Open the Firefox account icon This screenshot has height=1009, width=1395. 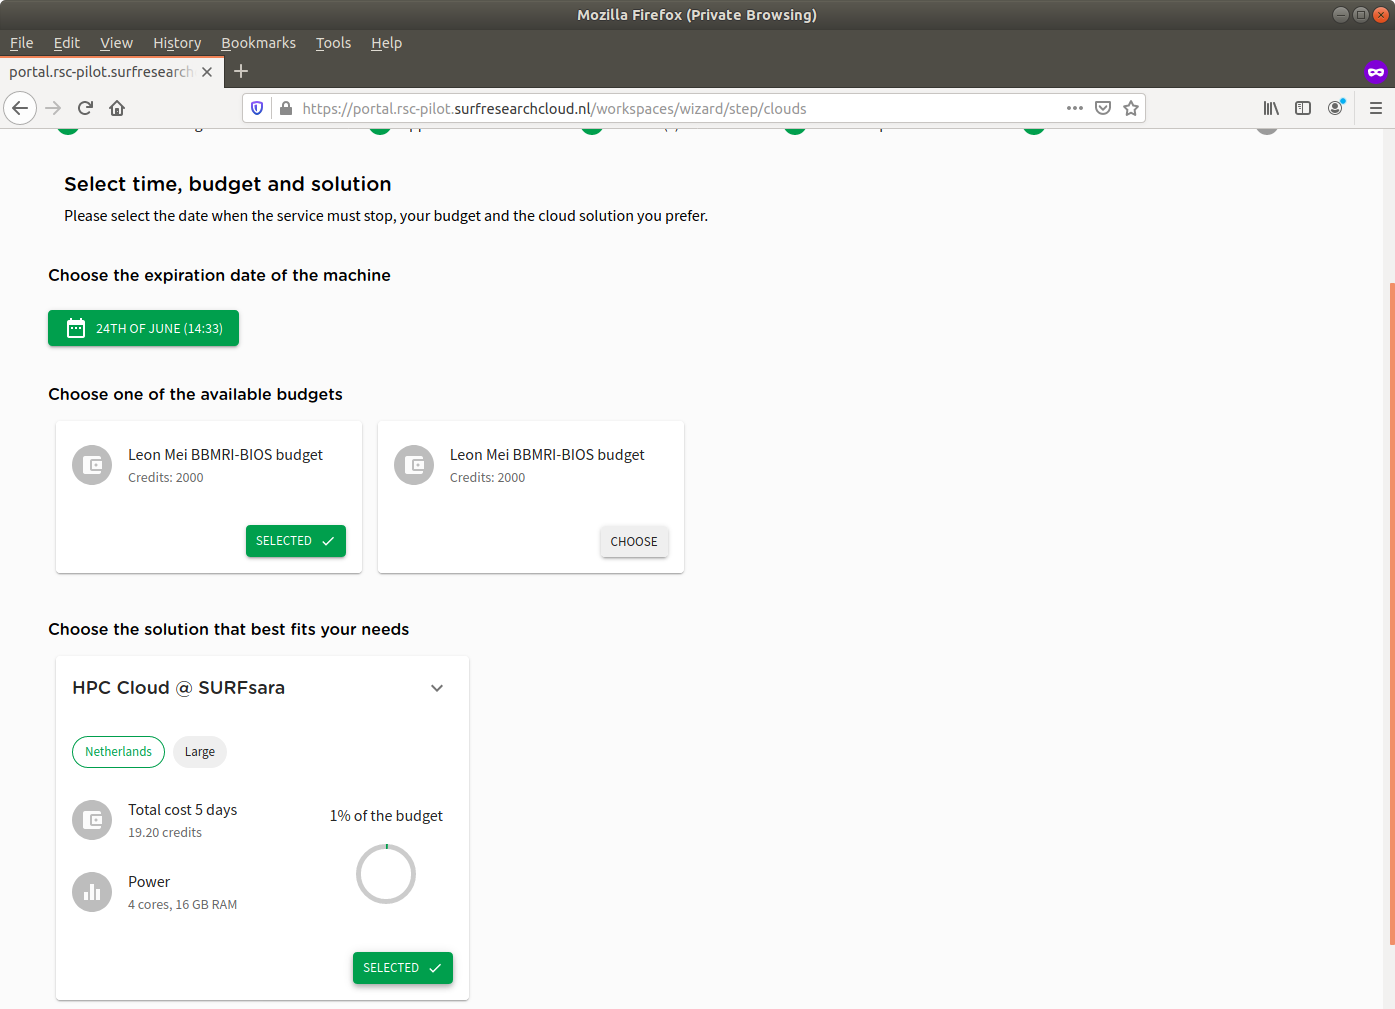pyautogui.click(x=1335, y=108)
